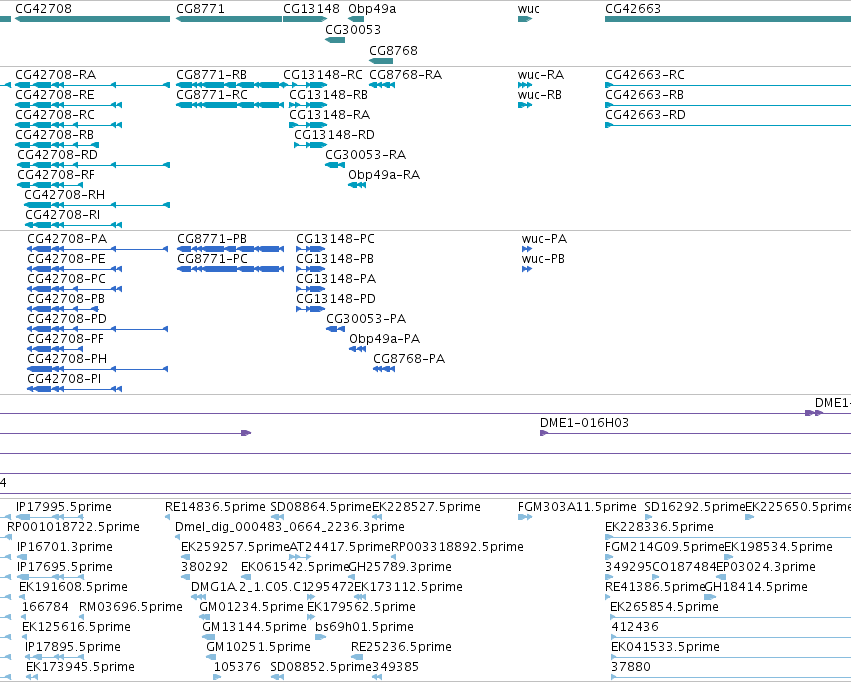Select protein Obp49a-PA
This screenshot has height=682, width=851.
coord(385,339)
